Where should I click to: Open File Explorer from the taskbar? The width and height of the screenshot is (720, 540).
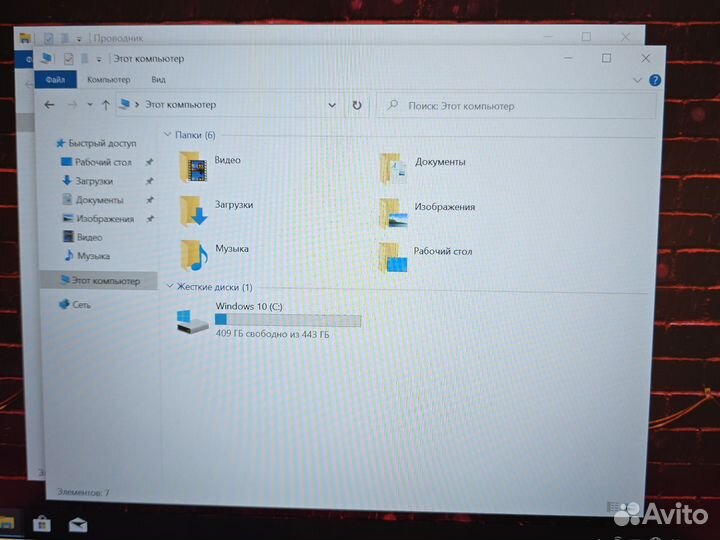pos(7,523)
